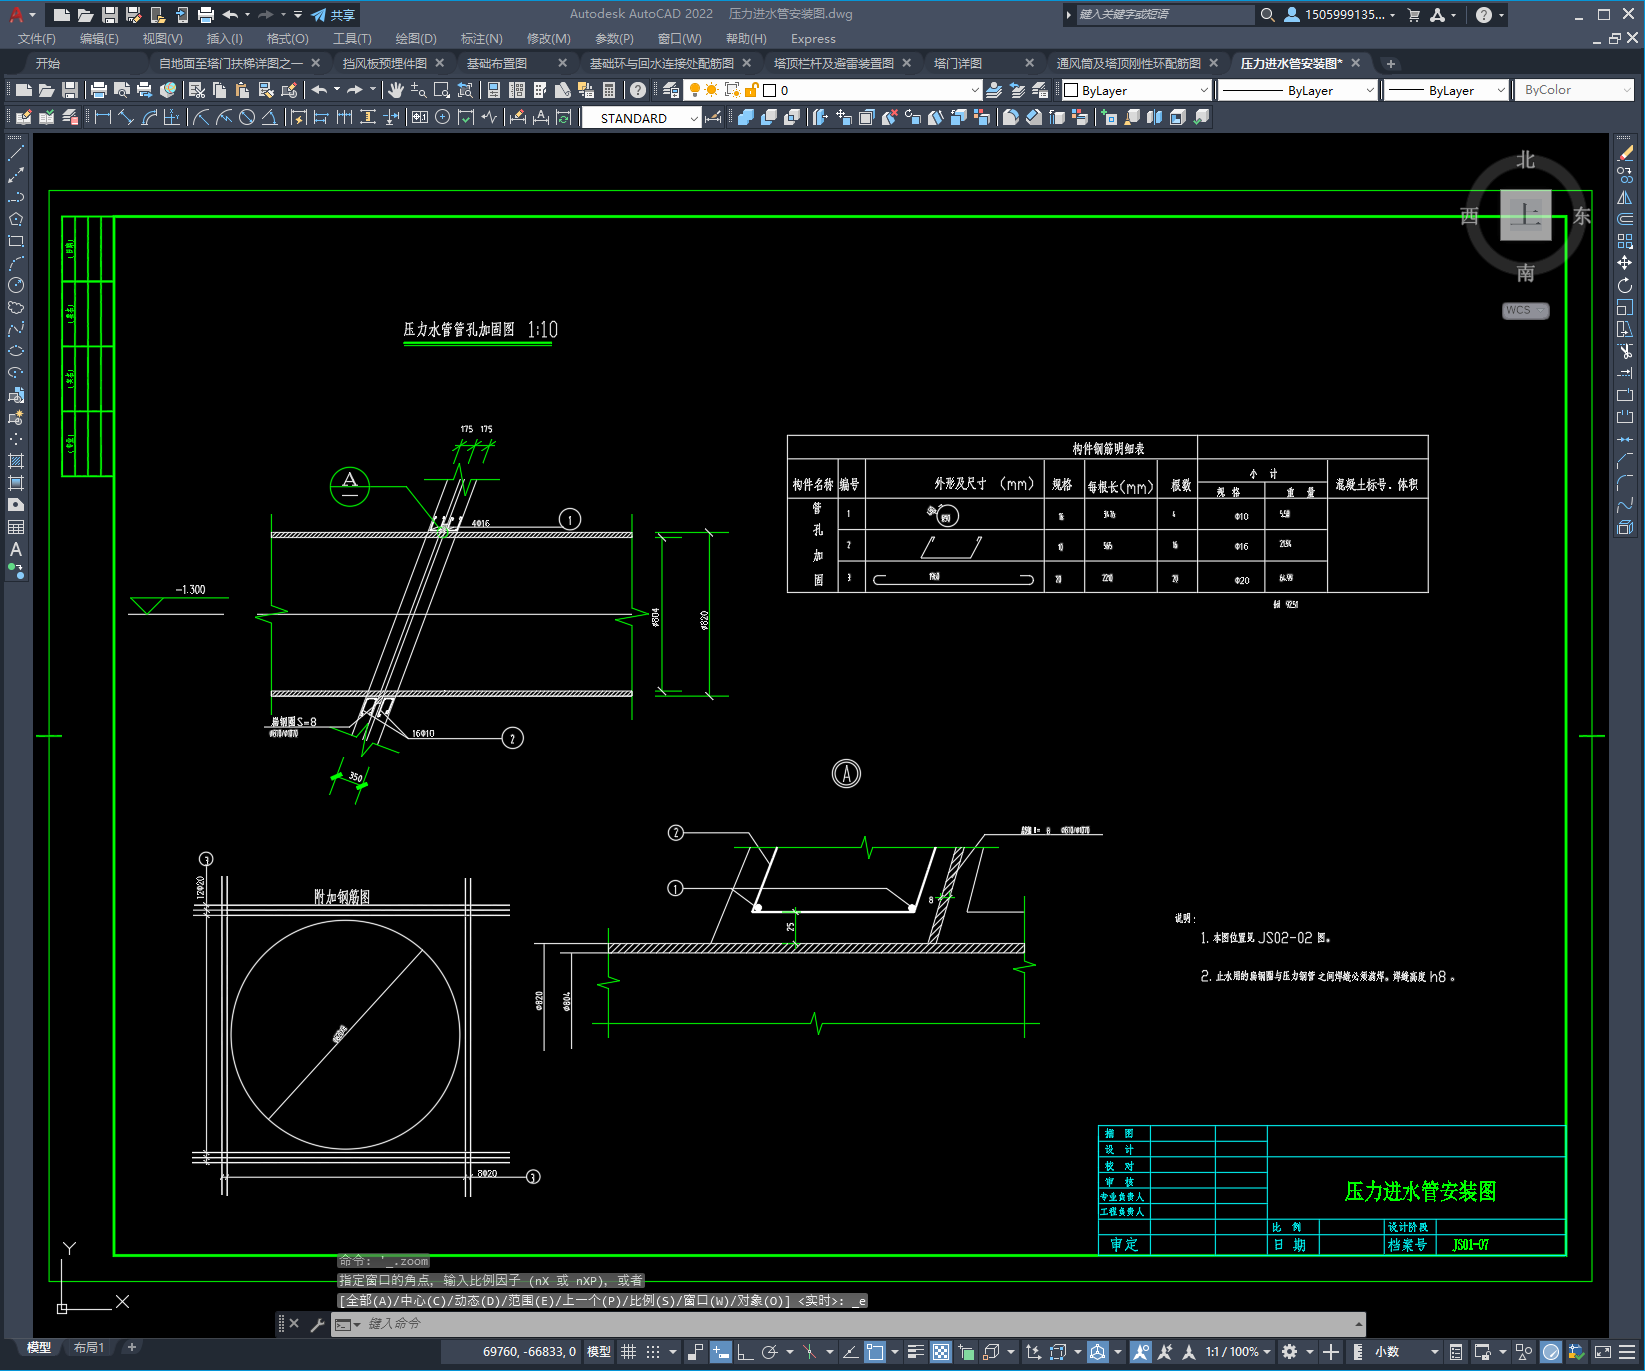The height and width of the screenshot is (1371, 1645).
Task: Select the Mirror tool in the modify toolbar
Action: click(x=1625, y=197)
